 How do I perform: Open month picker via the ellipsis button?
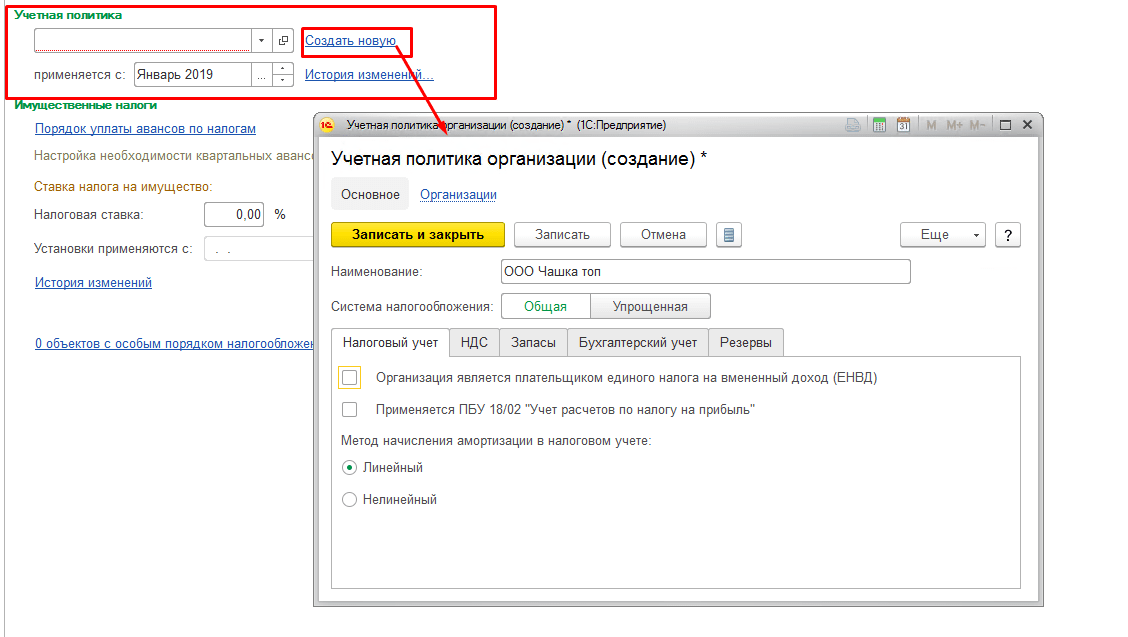point(262,74)
